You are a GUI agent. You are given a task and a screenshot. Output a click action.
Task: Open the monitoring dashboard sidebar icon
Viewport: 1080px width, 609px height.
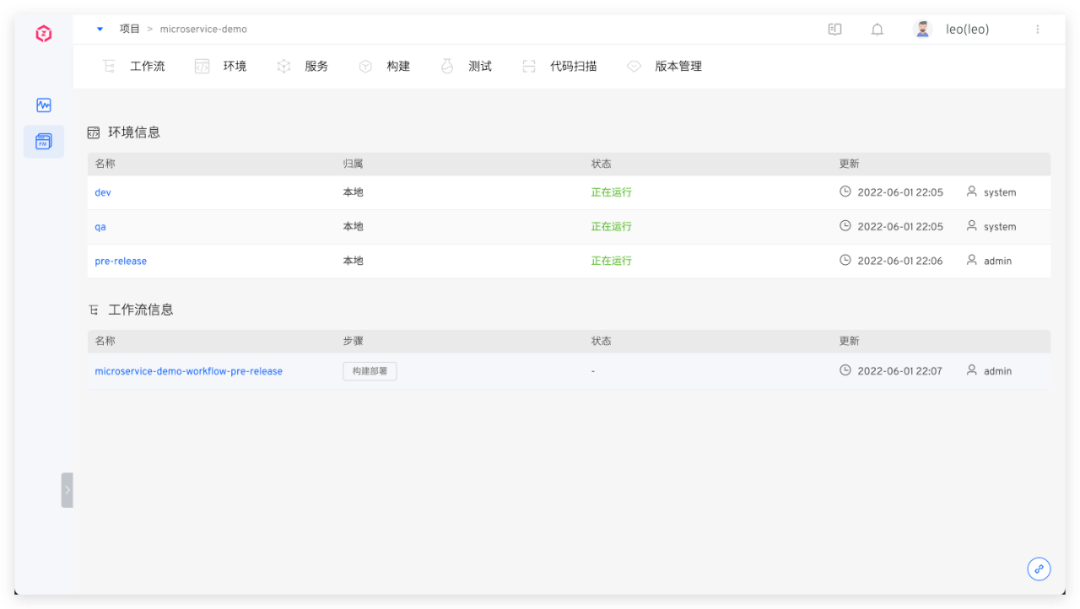pyautogui.click(x=43, y=105)
